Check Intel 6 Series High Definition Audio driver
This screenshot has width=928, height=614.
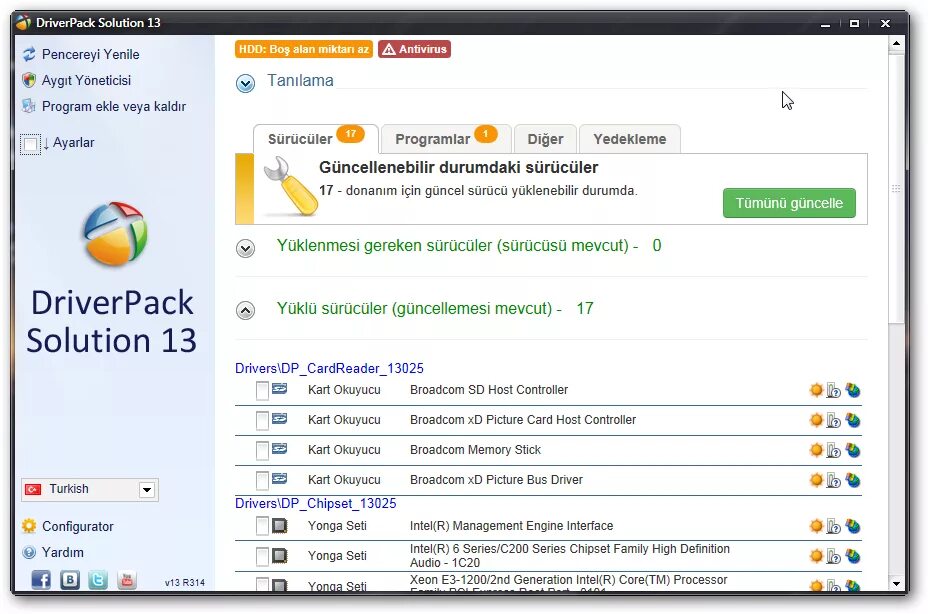tap(262, 556)
